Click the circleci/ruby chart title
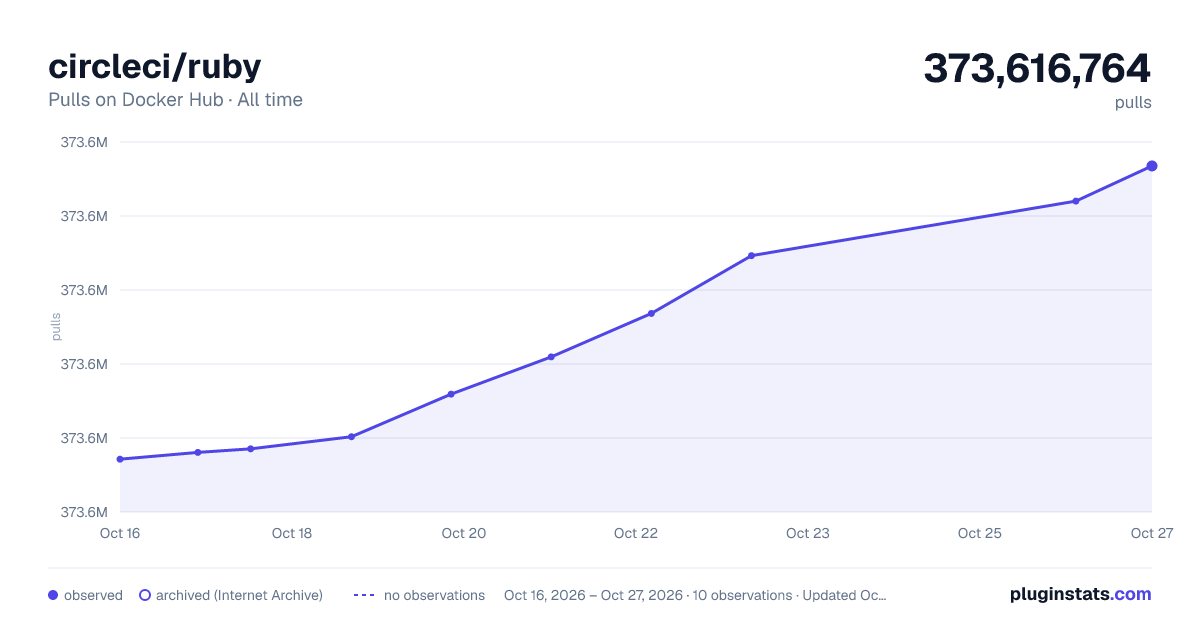1200x630 pixels. [x=155, y=66]
